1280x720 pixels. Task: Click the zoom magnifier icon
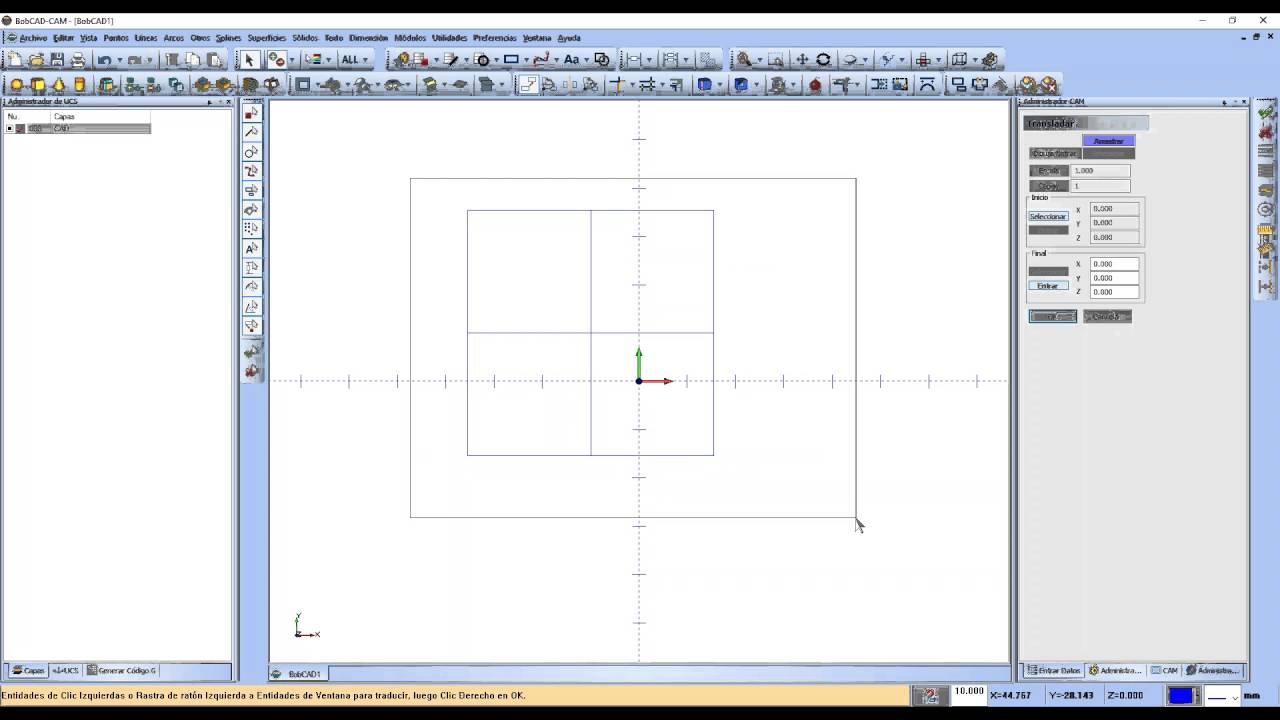tap(743, 60)
